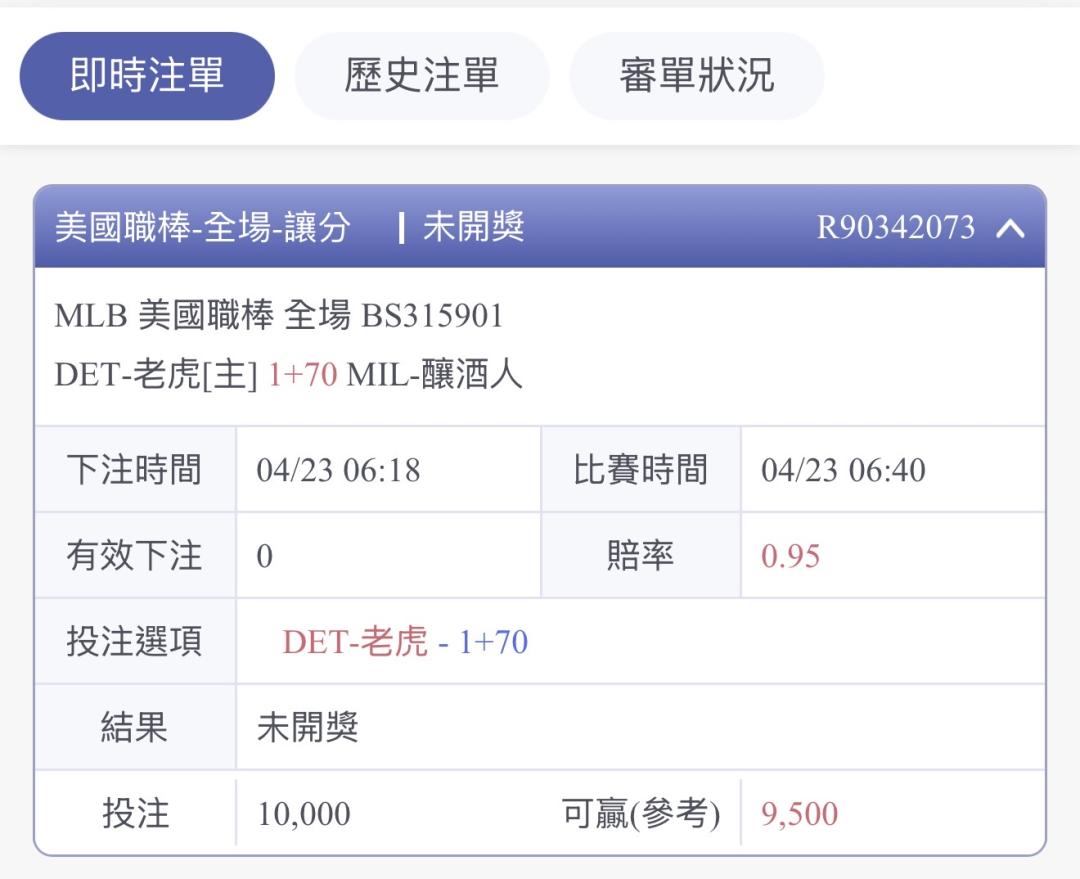Click the 可贏(參考) label

click(x=641, y=814)
